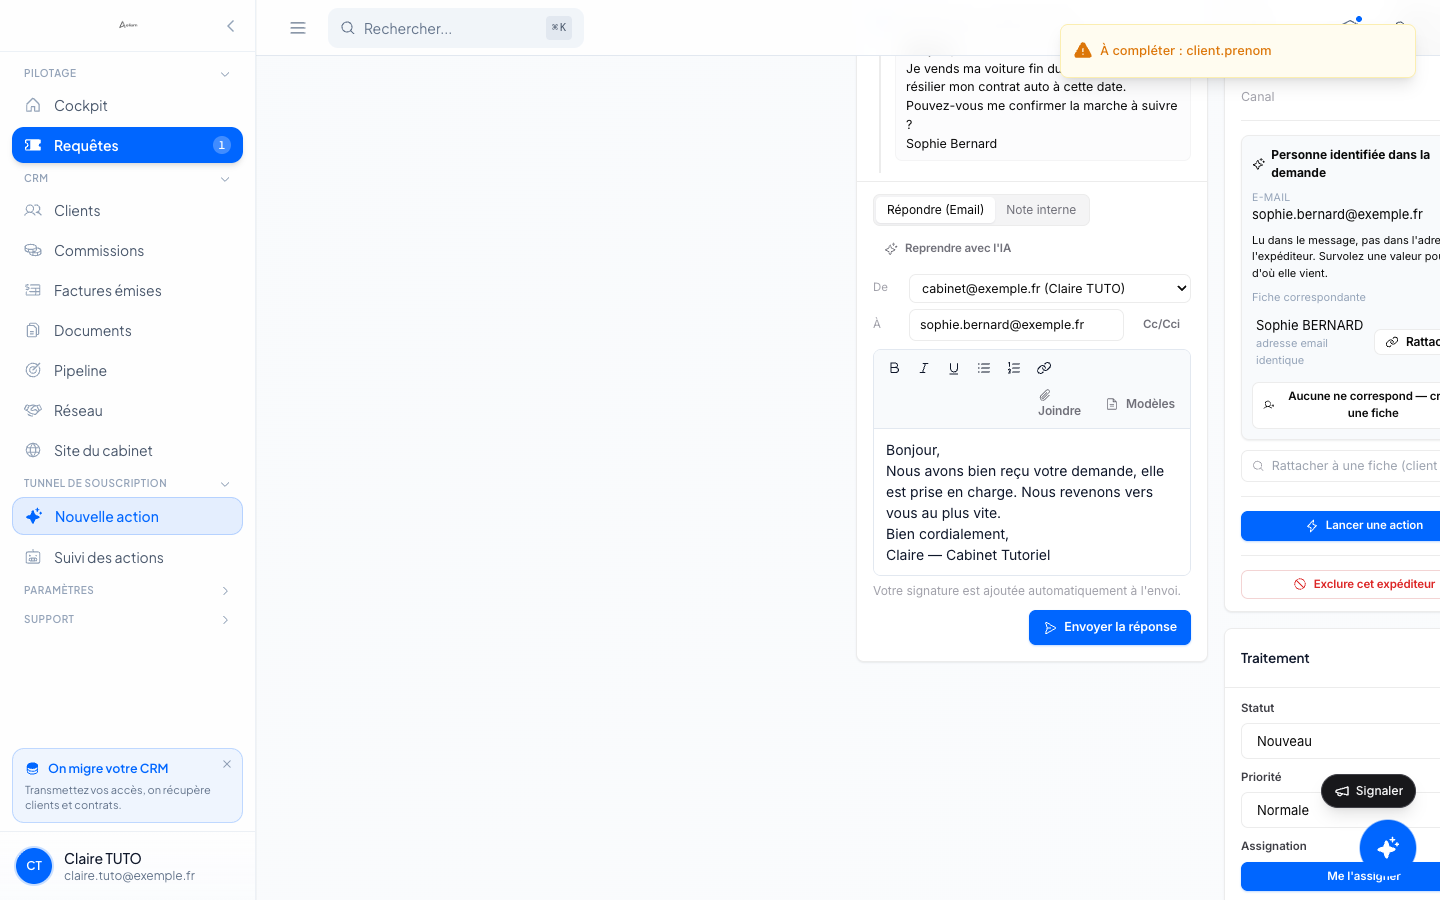1440x900 pixels.
Task: Open Commissions
Action: 127,251
